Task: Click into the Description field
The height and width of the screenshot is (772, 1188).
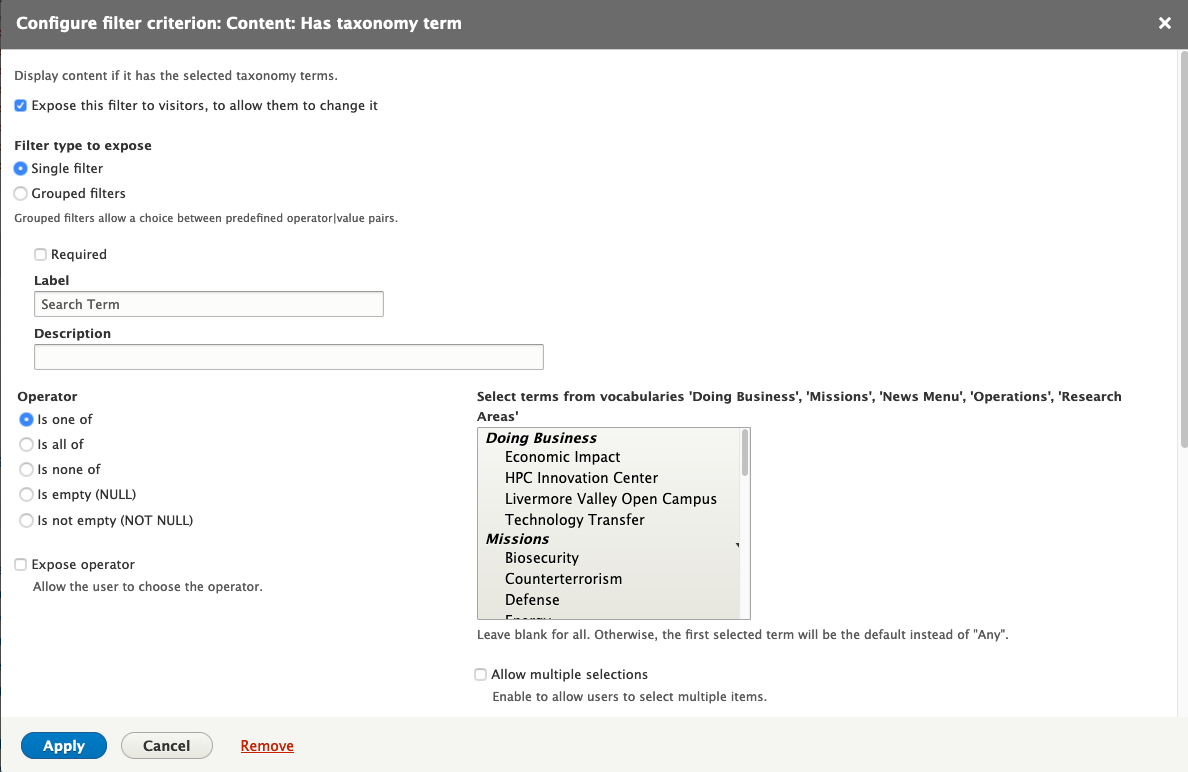Action: pyautogui.click(x=288, y=356)
